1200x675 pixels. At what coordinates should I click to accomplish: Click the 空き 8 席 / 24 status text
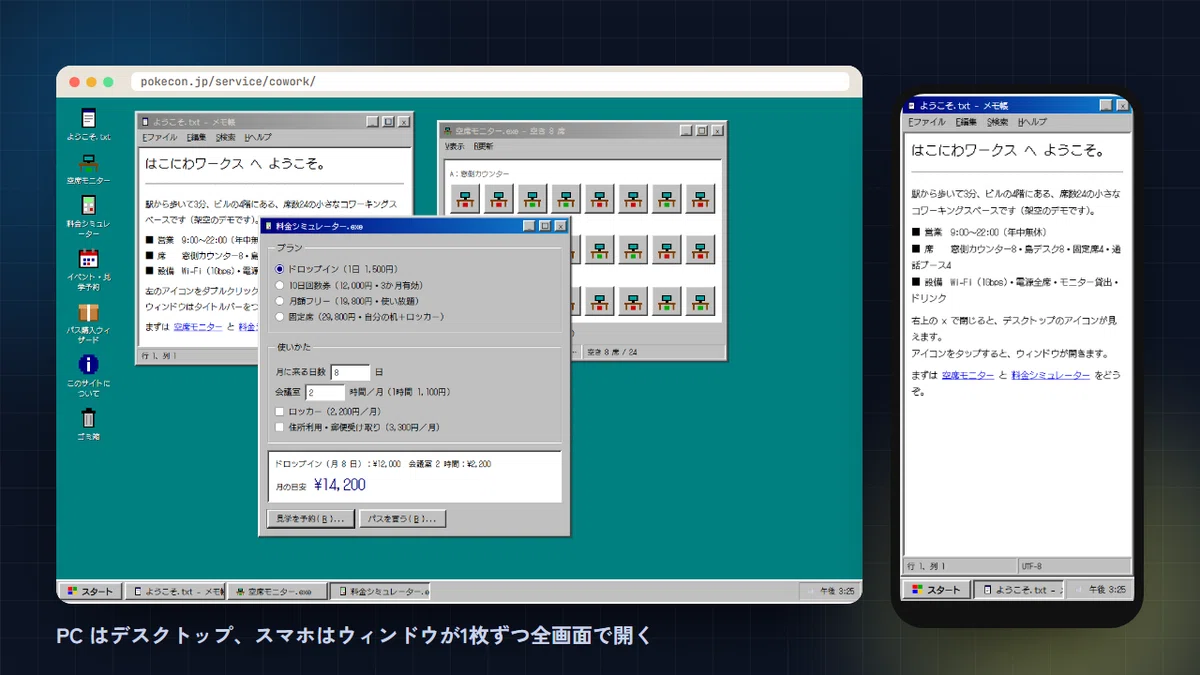coord(612,351)
